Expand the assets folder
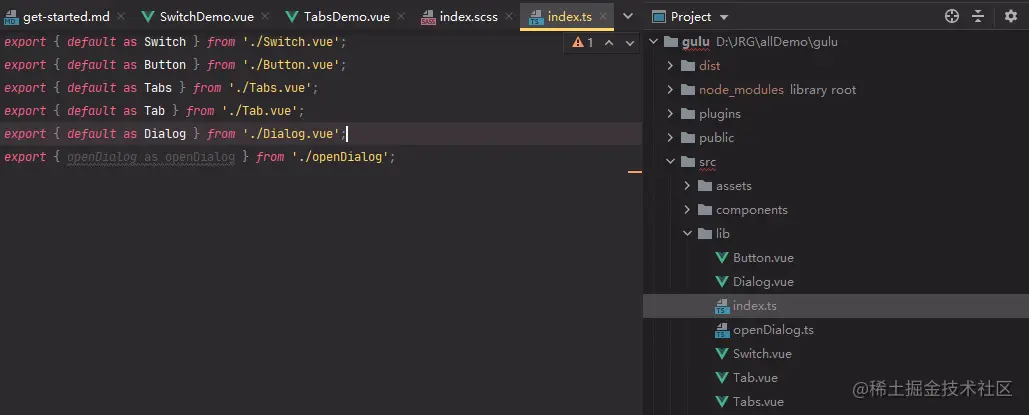Screen dimensions: 1029x415 [x=687, y=186]
